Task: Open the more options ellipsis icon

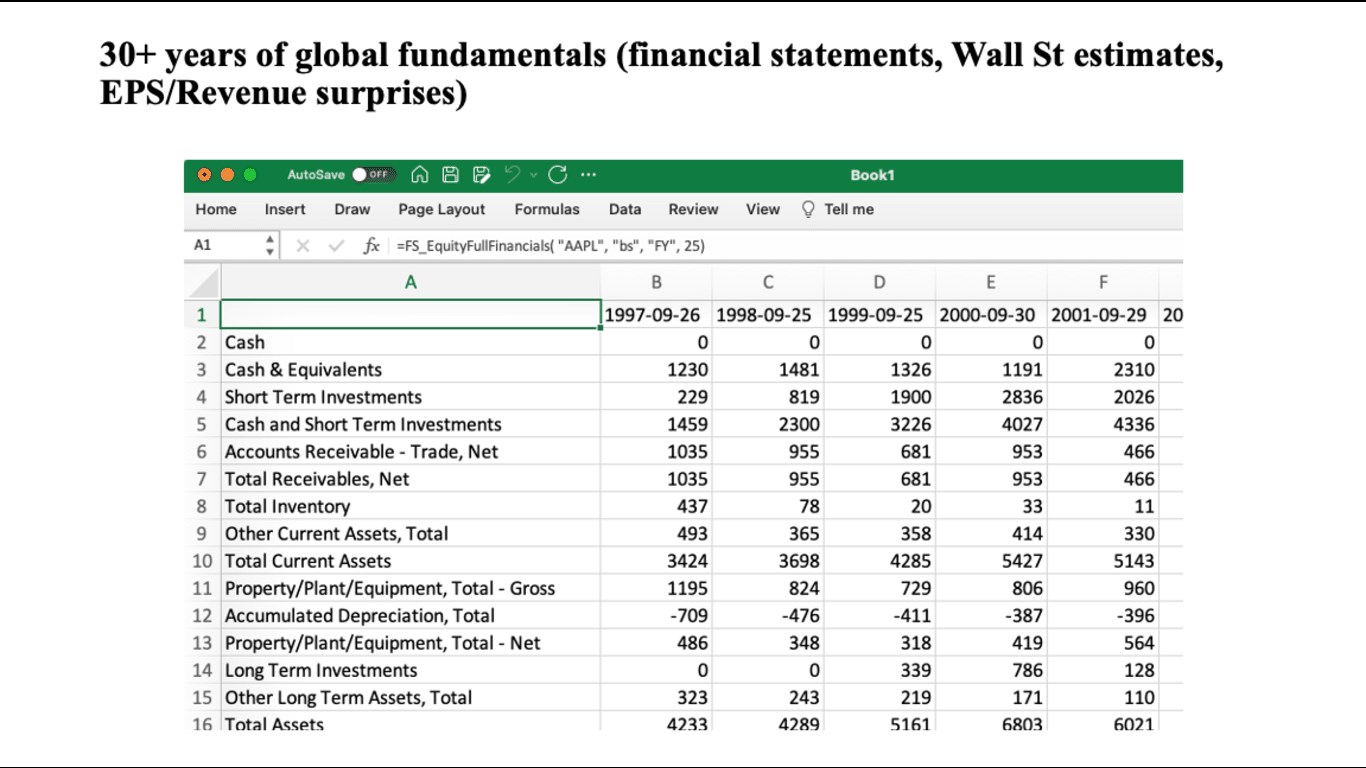Action: [588, 175]
